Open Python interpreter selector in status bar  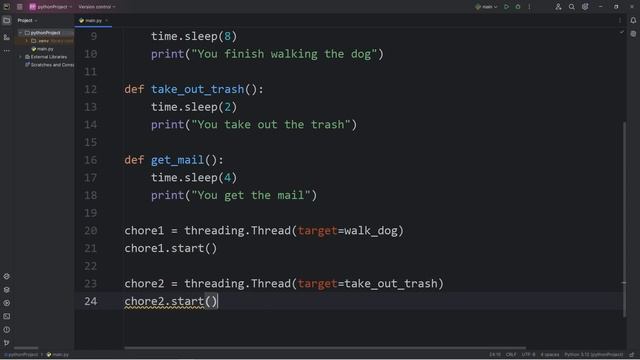coord(594,355)
